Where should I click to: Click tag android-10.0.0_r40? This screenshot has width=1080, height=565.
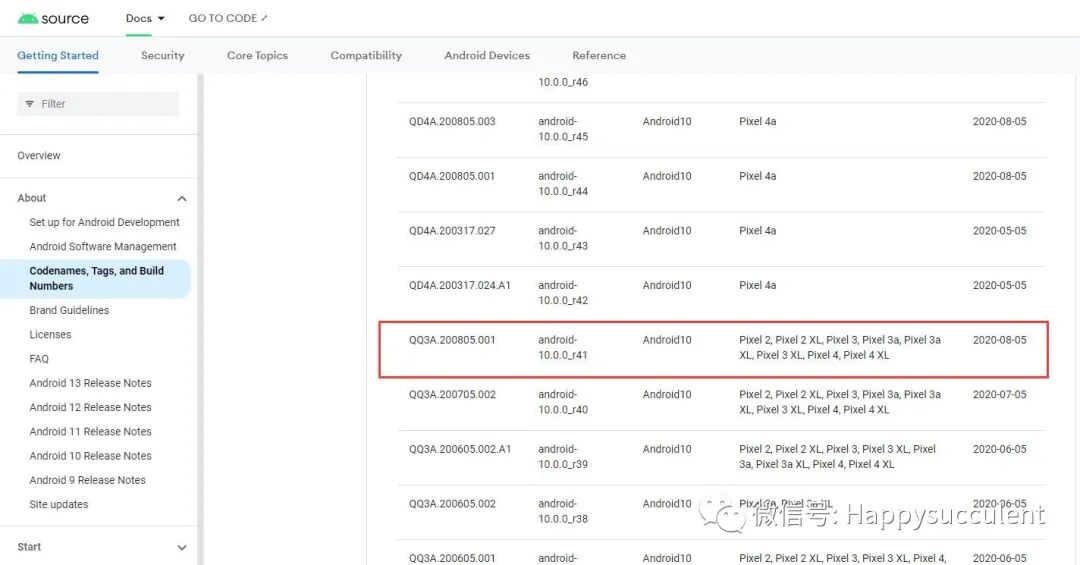(x=563, y=402)
